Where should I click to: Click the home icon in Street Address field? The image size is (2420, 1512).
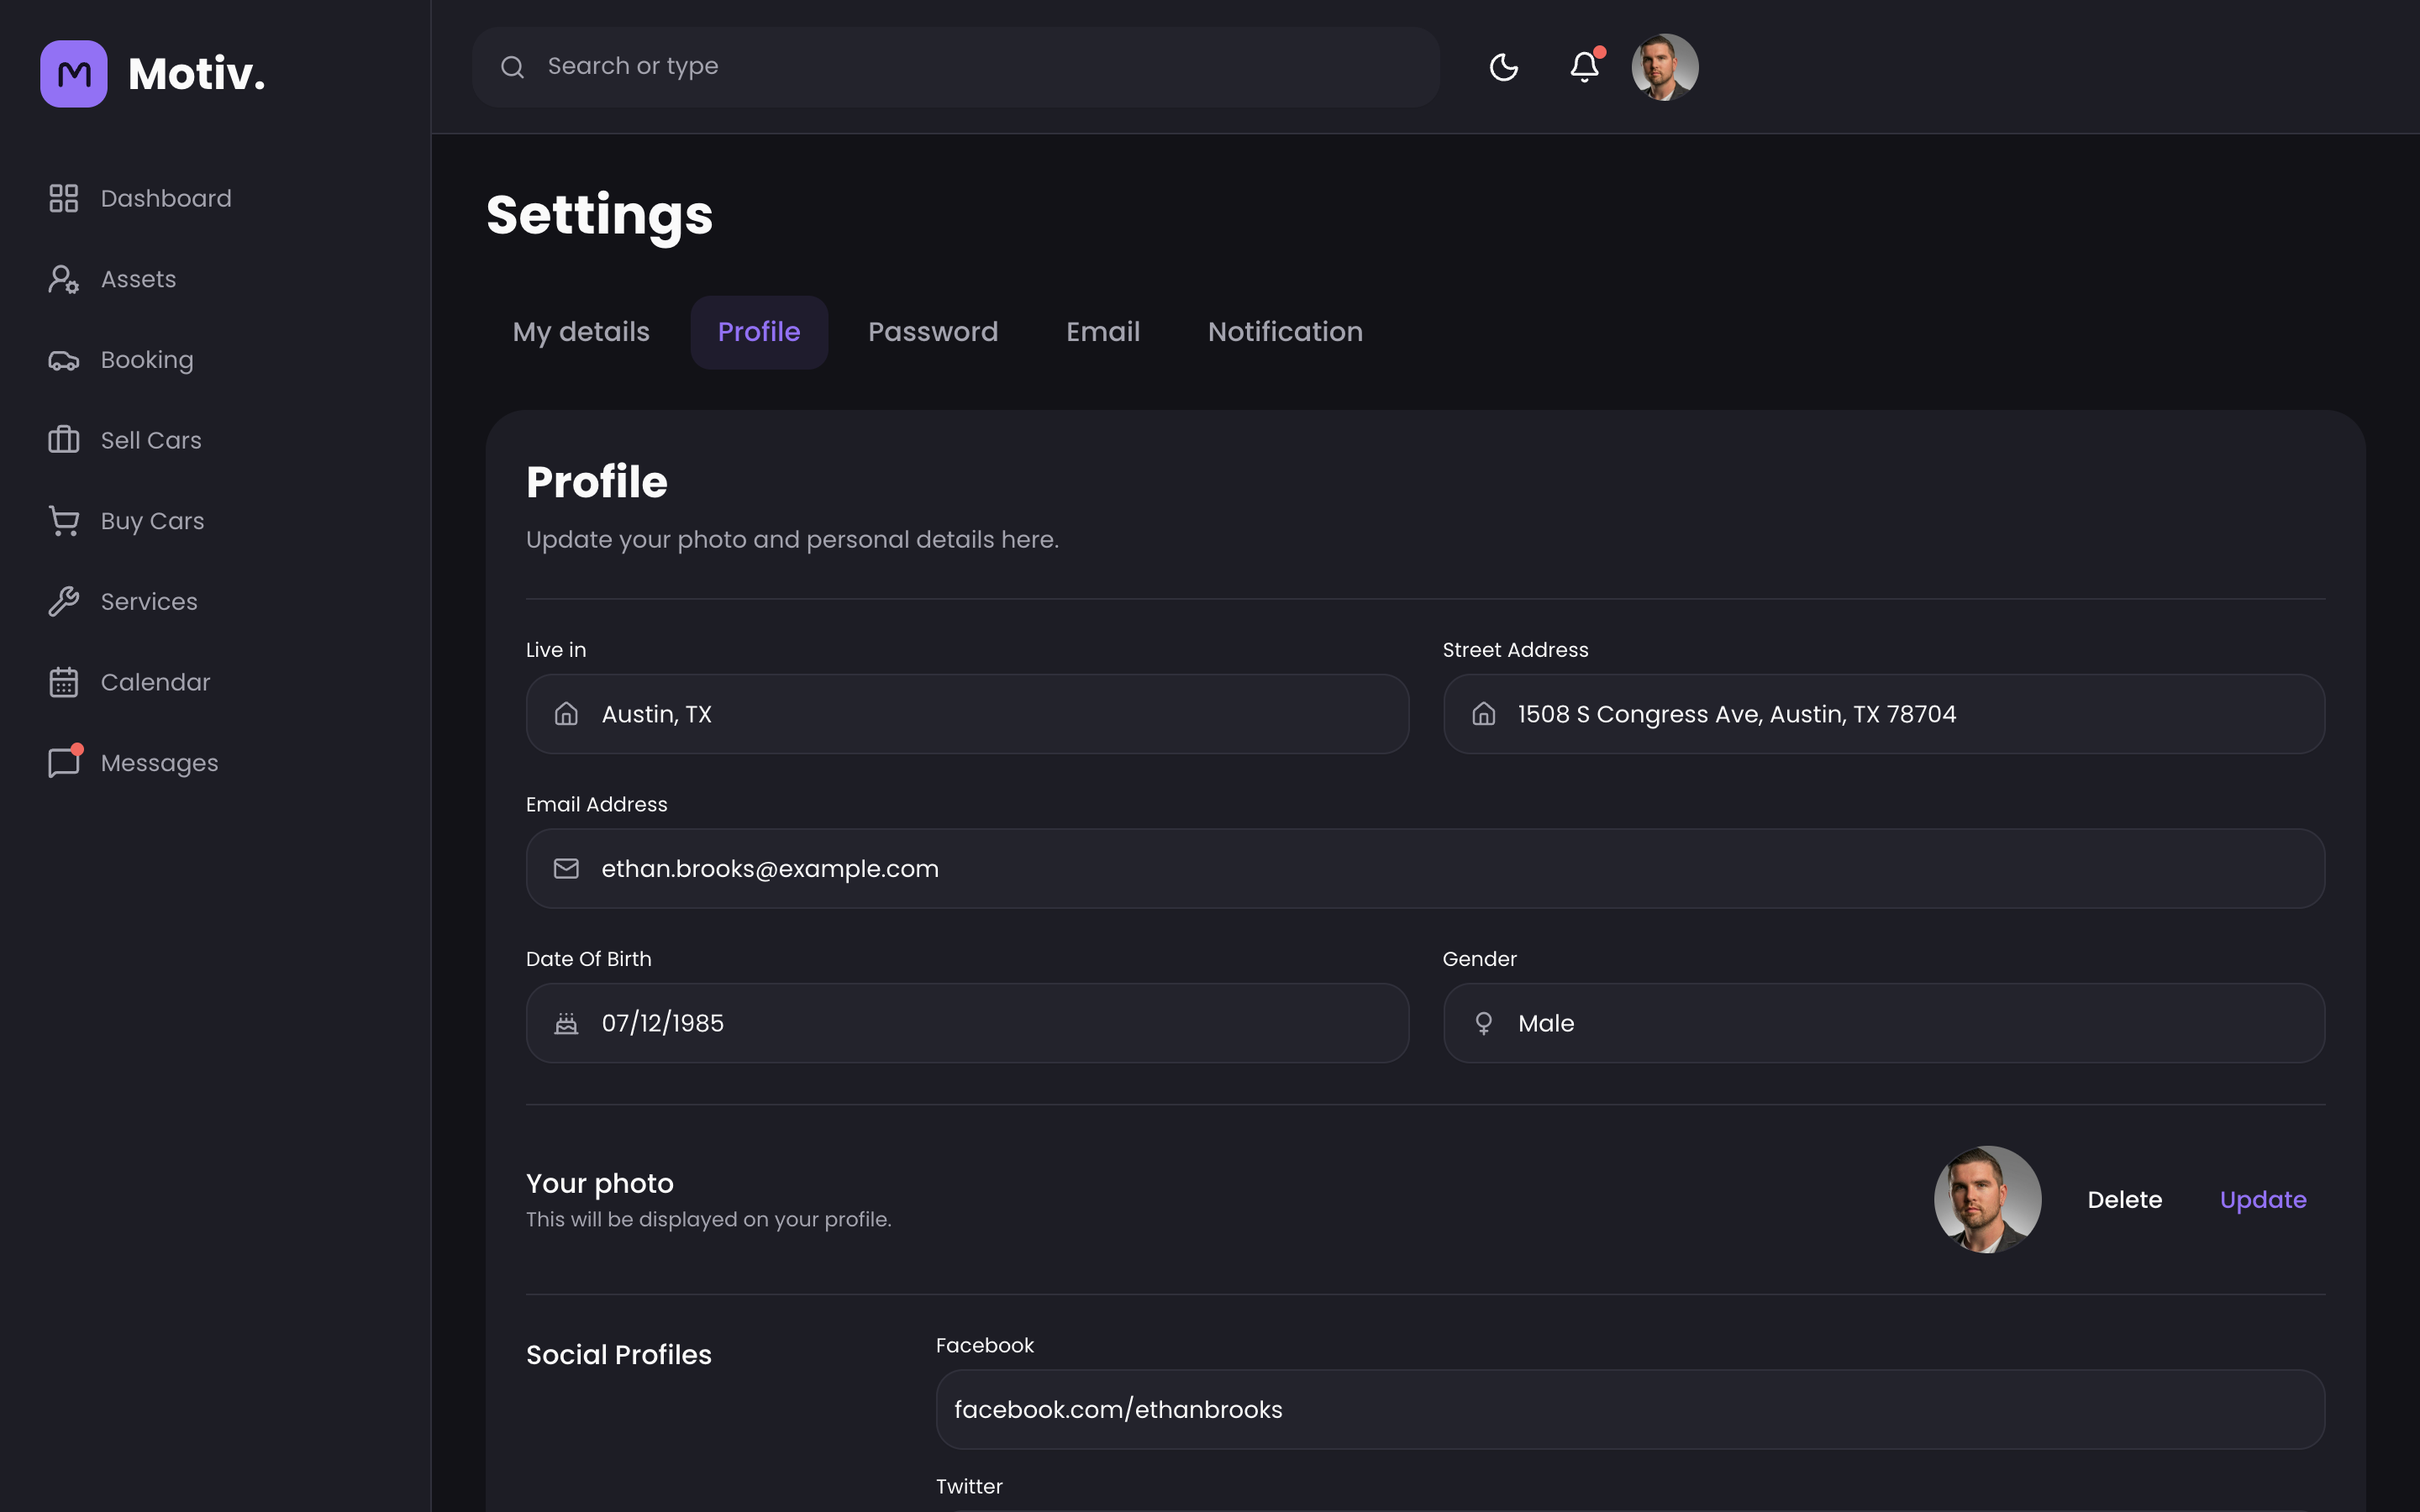tap(1484, 714)
